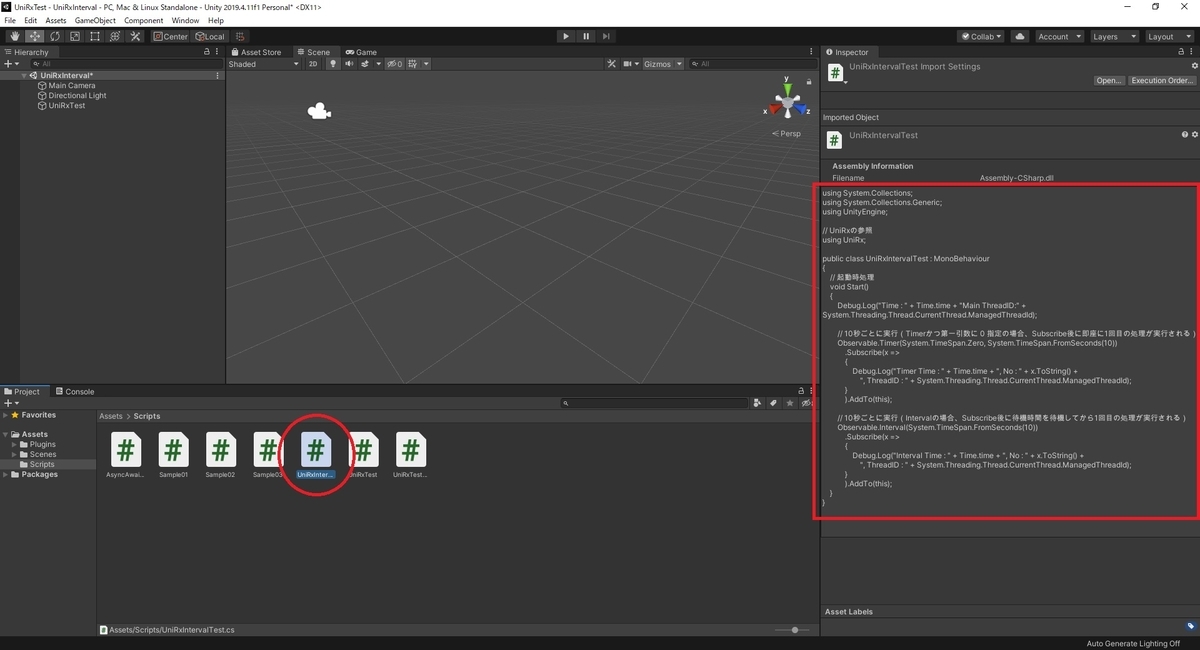Screen dimensions: 1200x650
Task: Expand the Plugins folder
Action: [x=16, y=445]
